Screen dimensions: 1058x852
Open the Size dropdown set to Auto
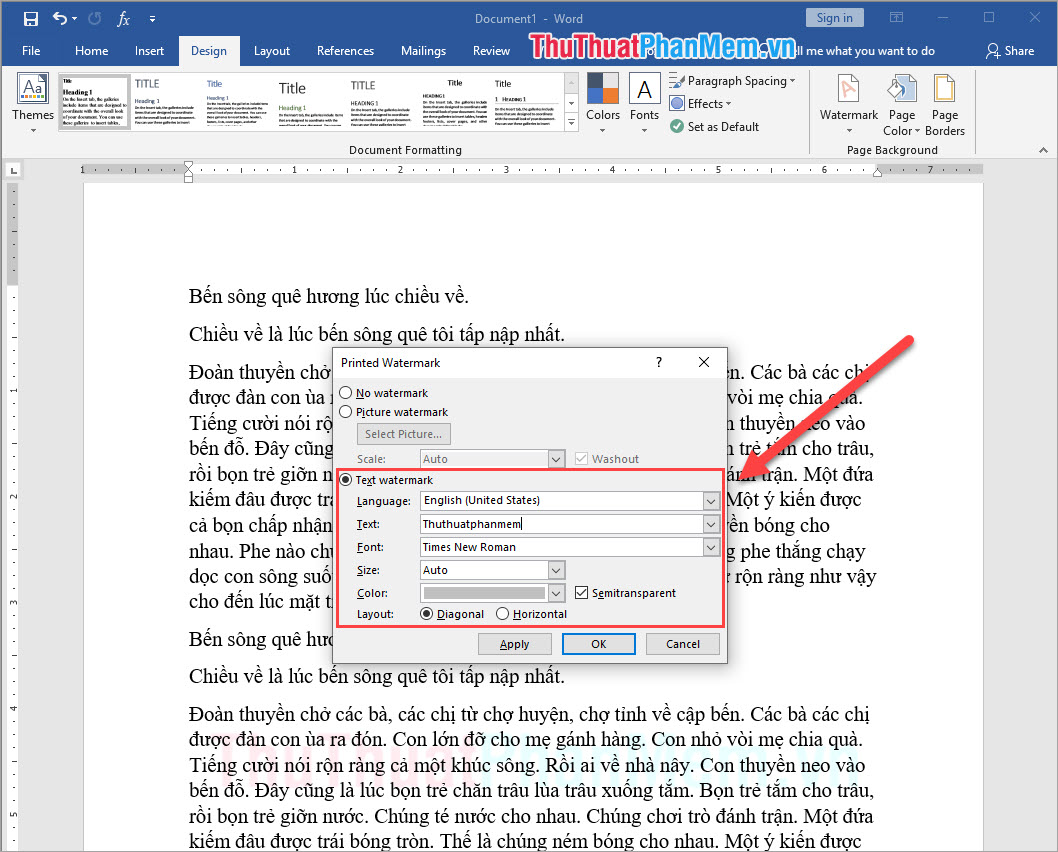pyautogui.click(x=556, y=569)
